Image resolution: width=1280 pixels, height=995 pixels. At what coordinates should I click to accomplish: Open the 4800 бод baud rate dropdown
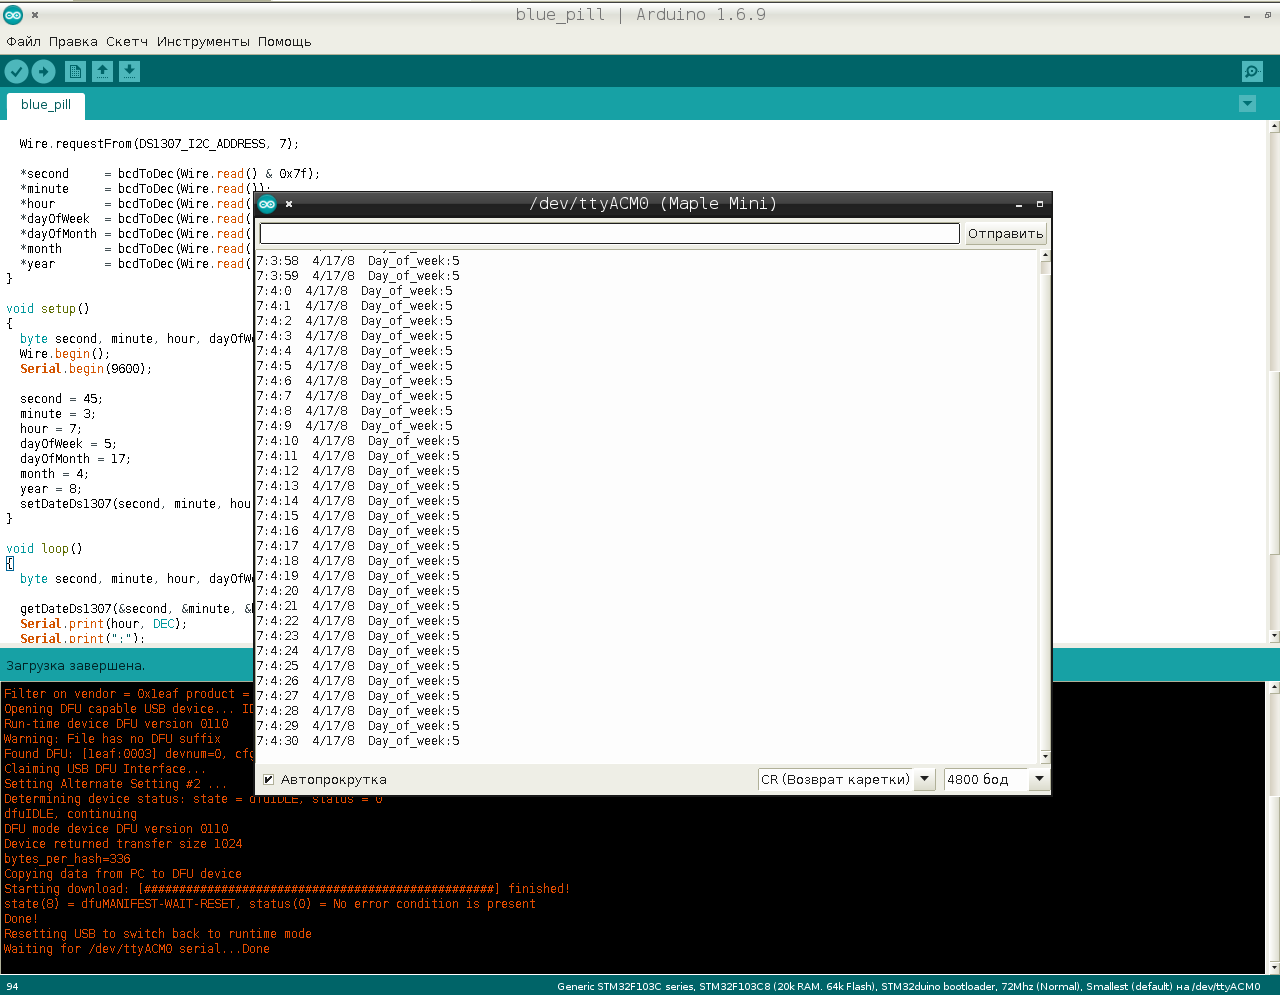tap(996, 779)
